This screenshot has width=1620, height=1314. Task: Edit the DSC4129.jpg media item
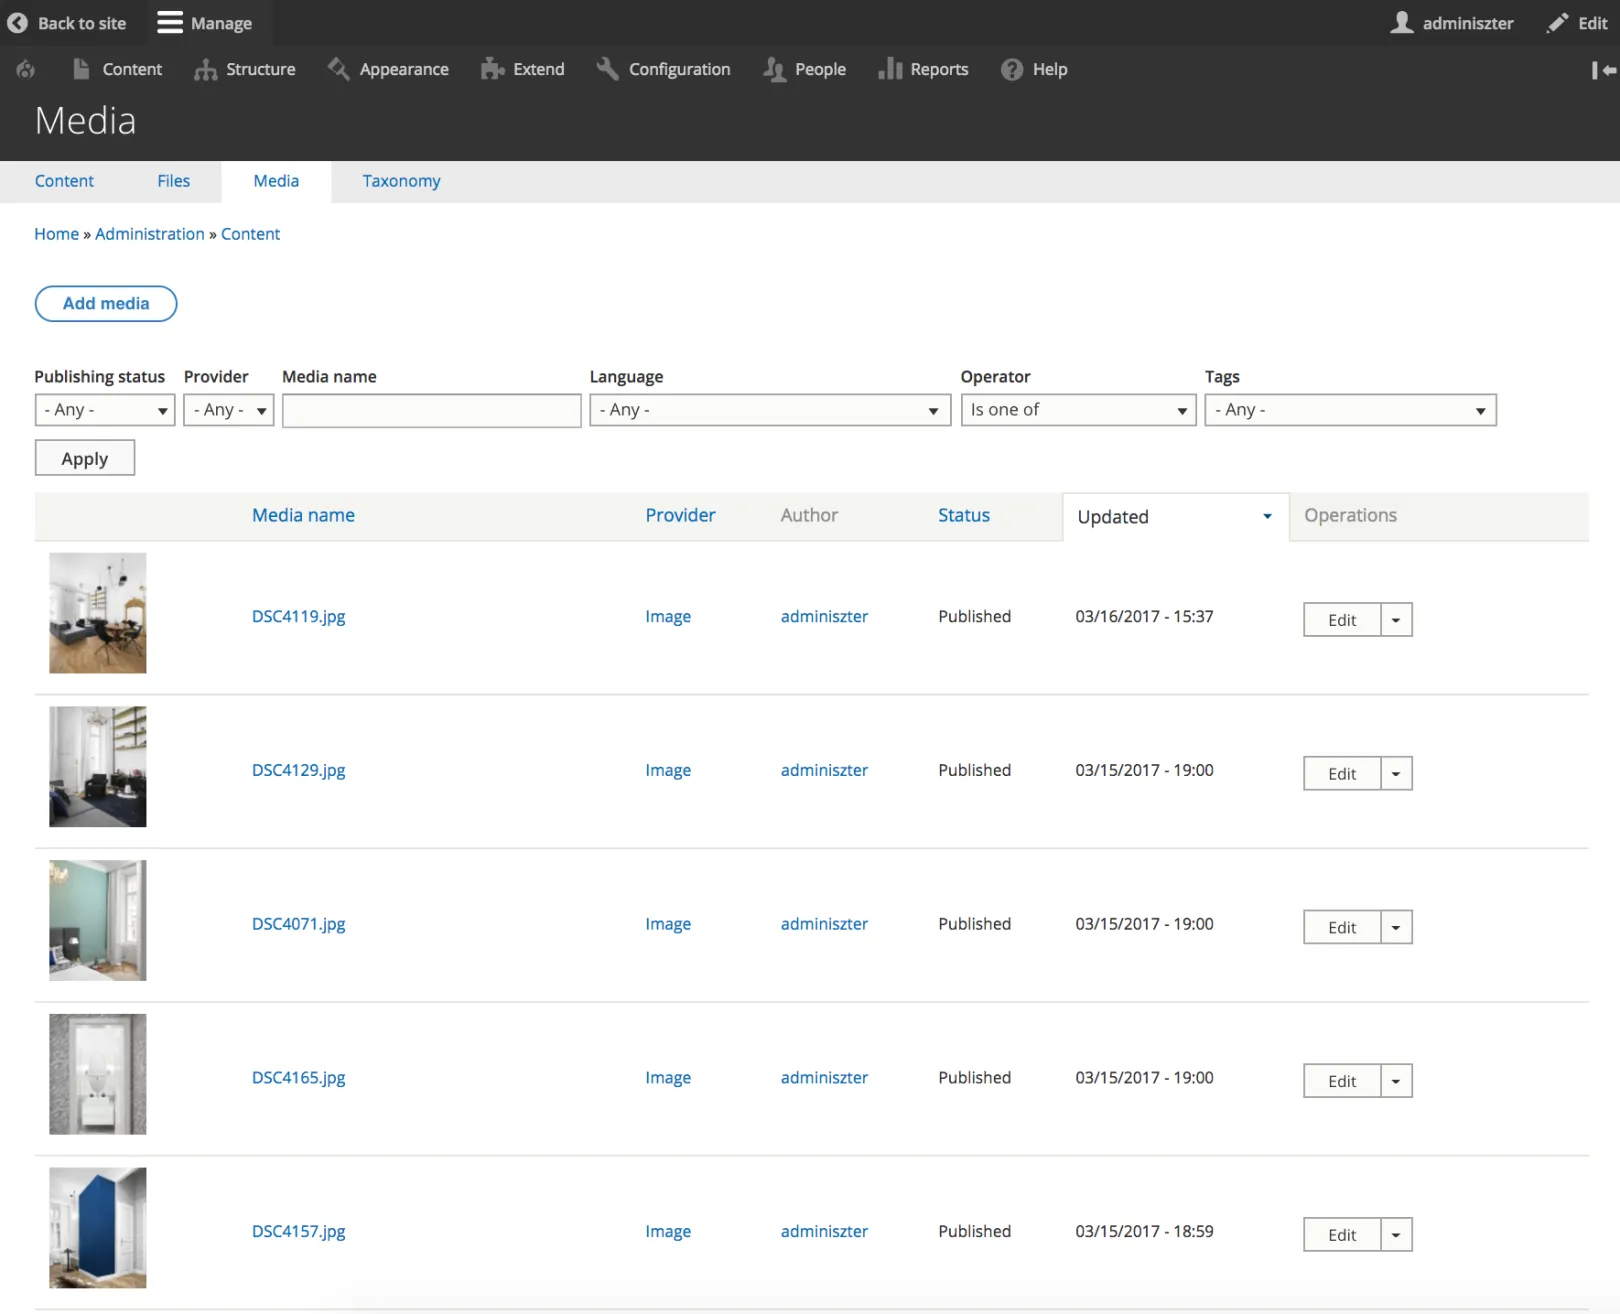click(1342, 774)
